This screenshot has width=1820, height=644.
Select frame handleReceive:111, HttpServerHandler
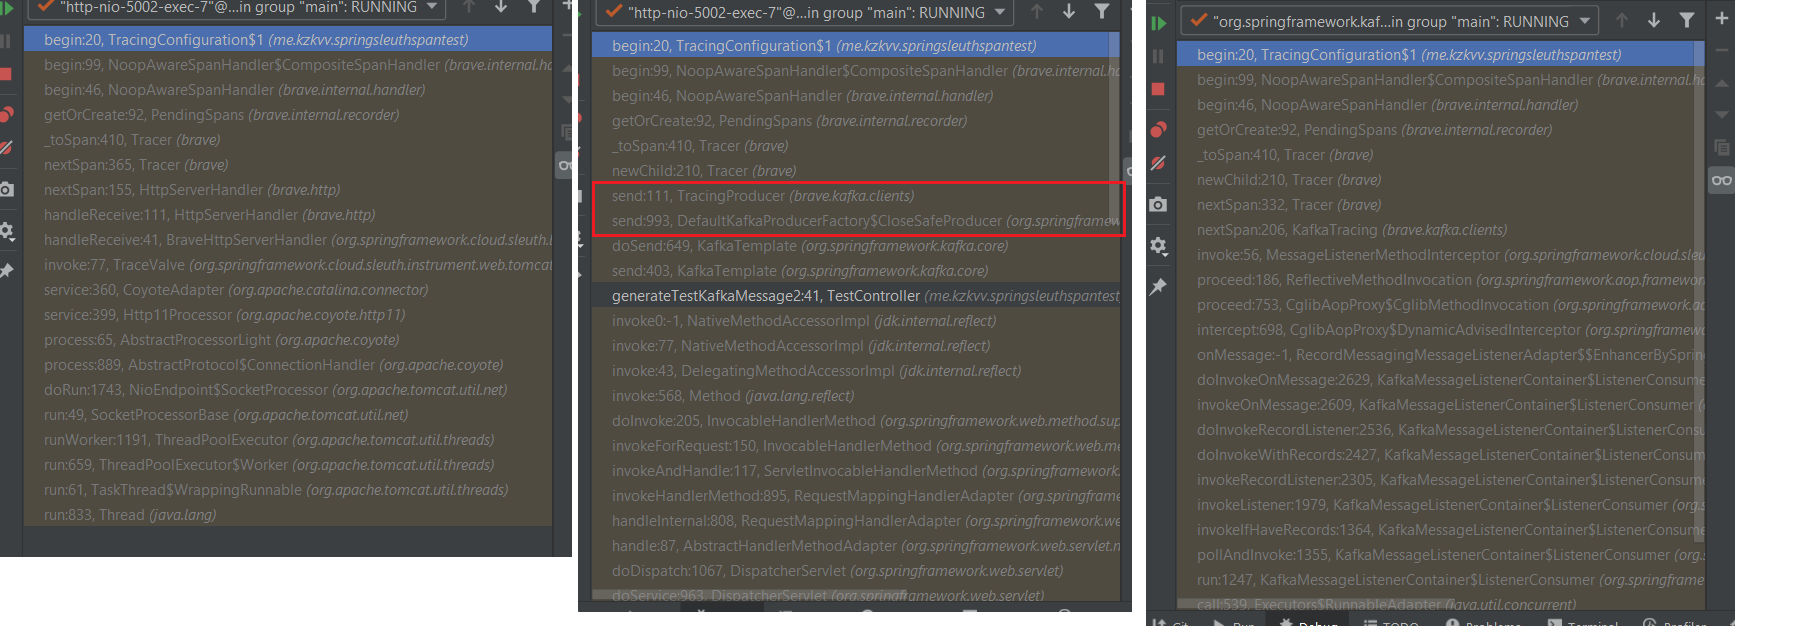[288, 215]
